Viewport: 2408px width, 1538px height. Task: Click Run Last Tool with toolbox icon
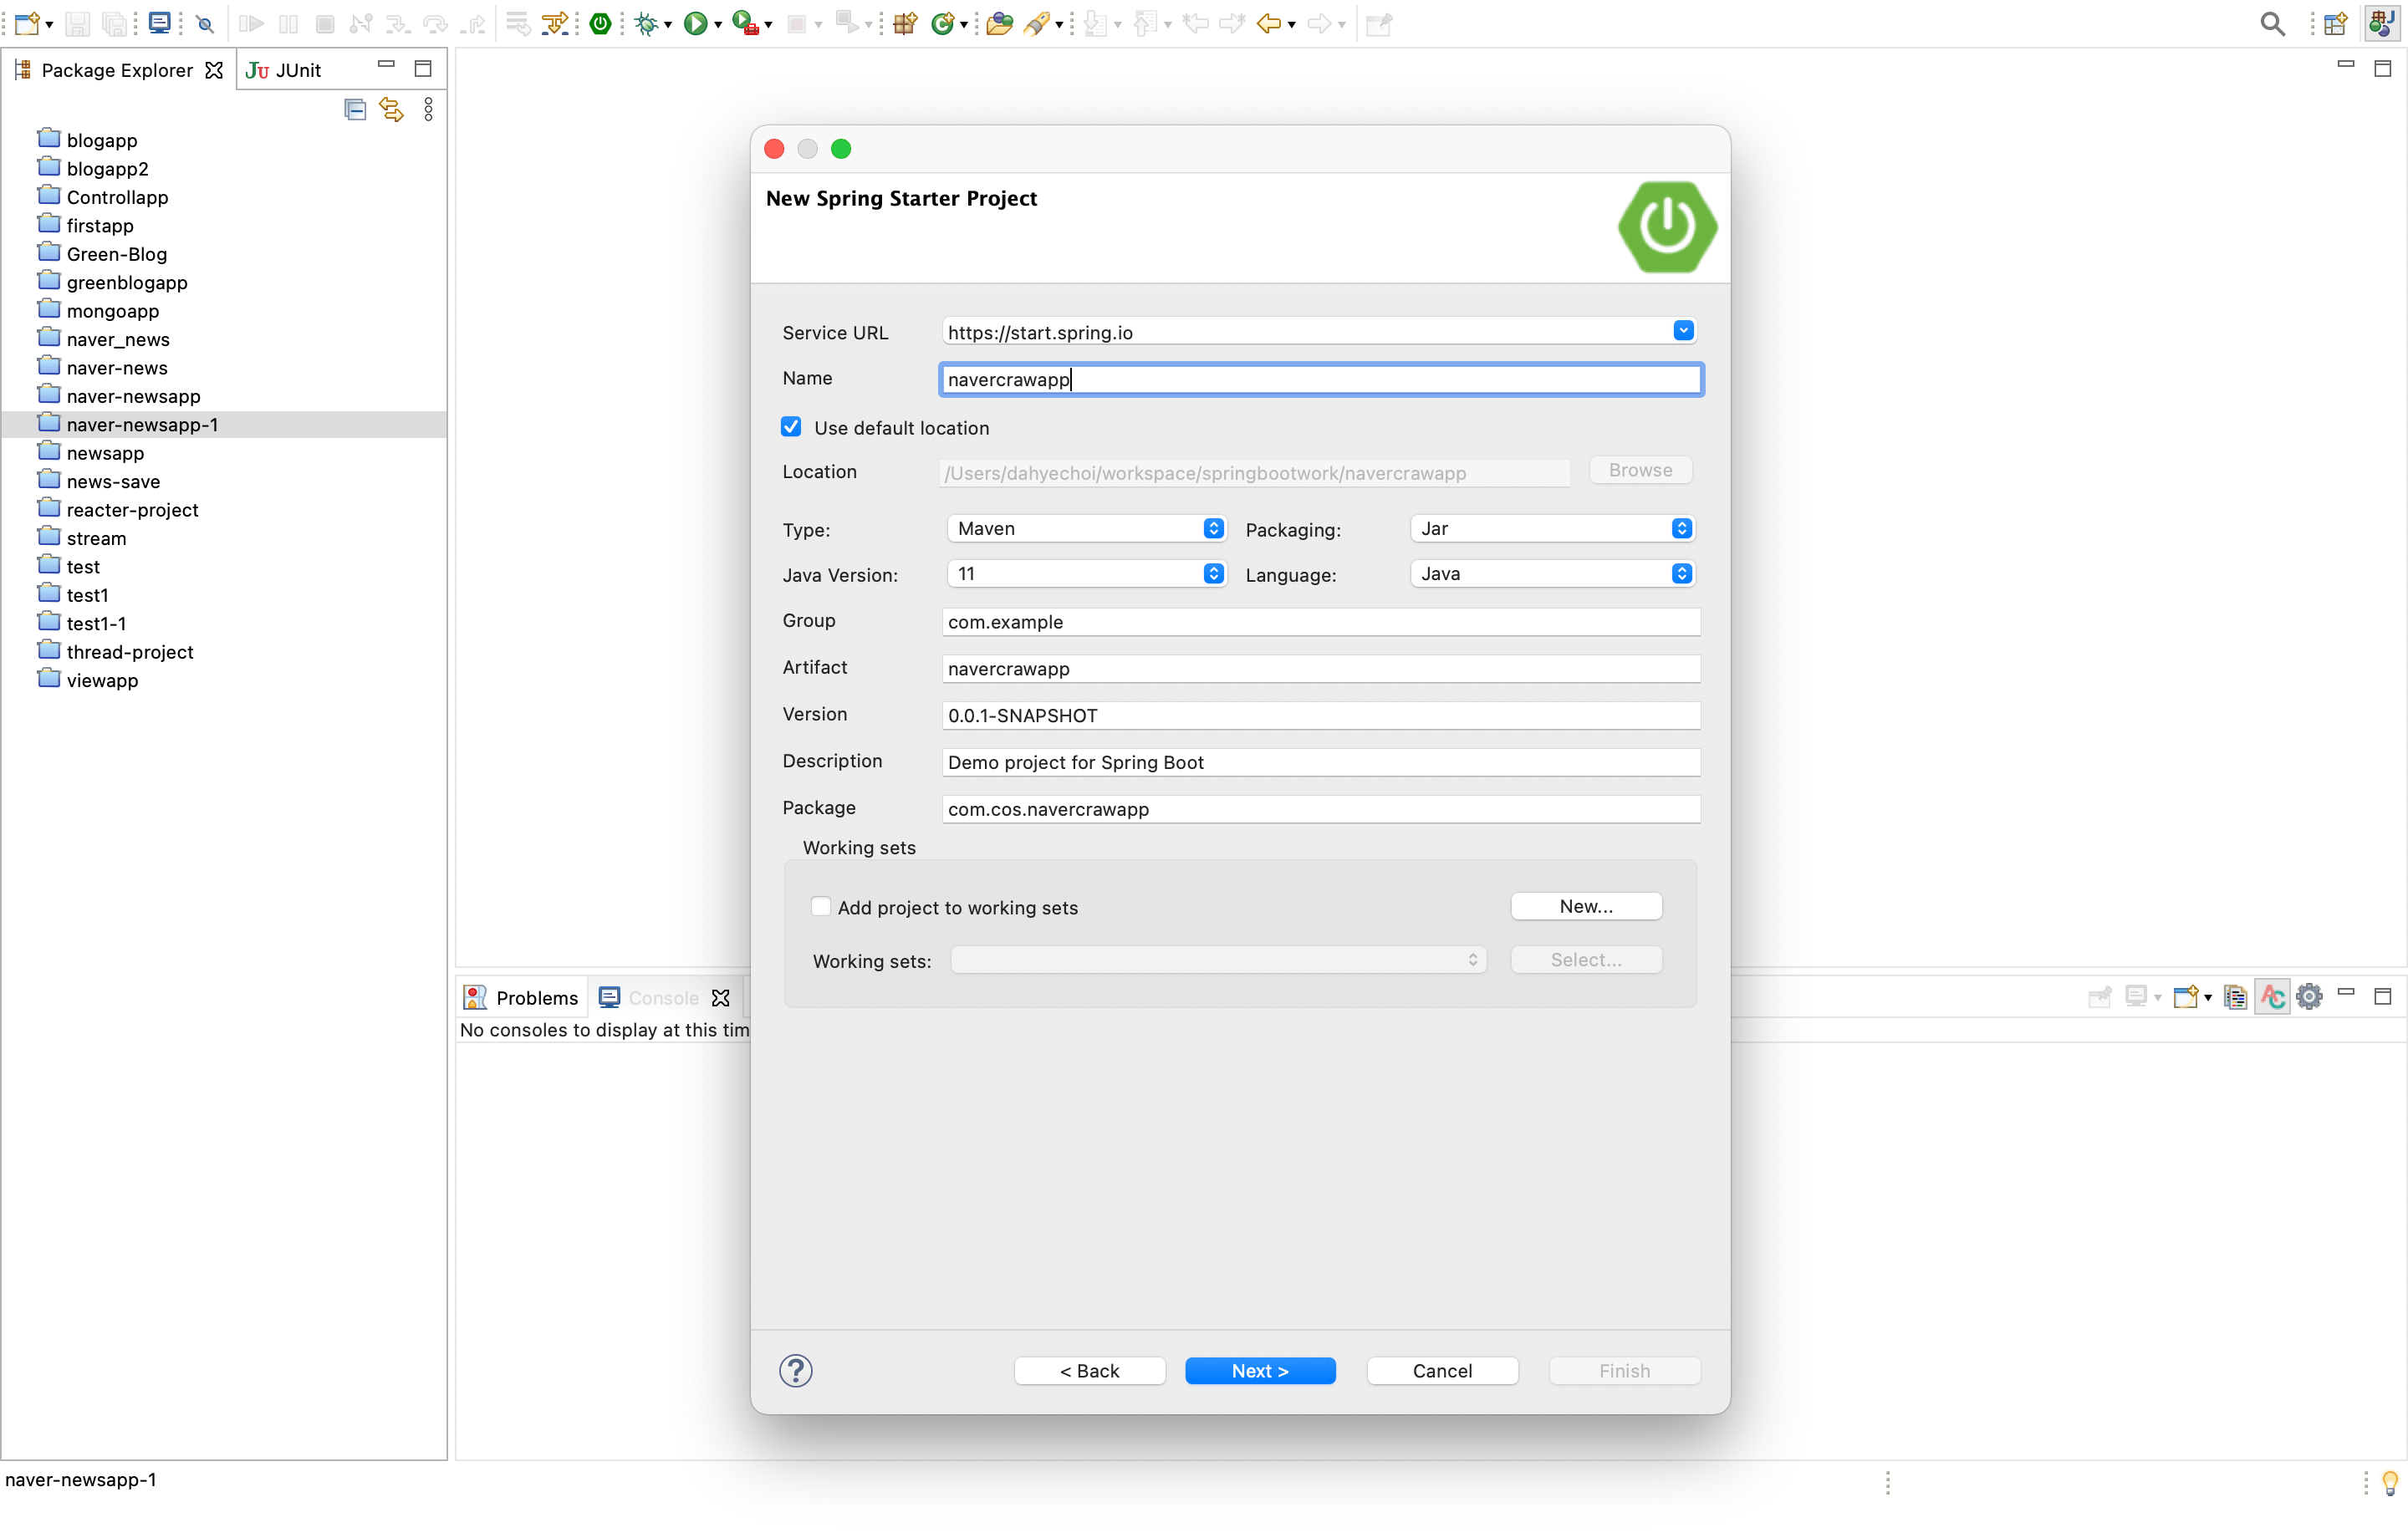(745, 23)
